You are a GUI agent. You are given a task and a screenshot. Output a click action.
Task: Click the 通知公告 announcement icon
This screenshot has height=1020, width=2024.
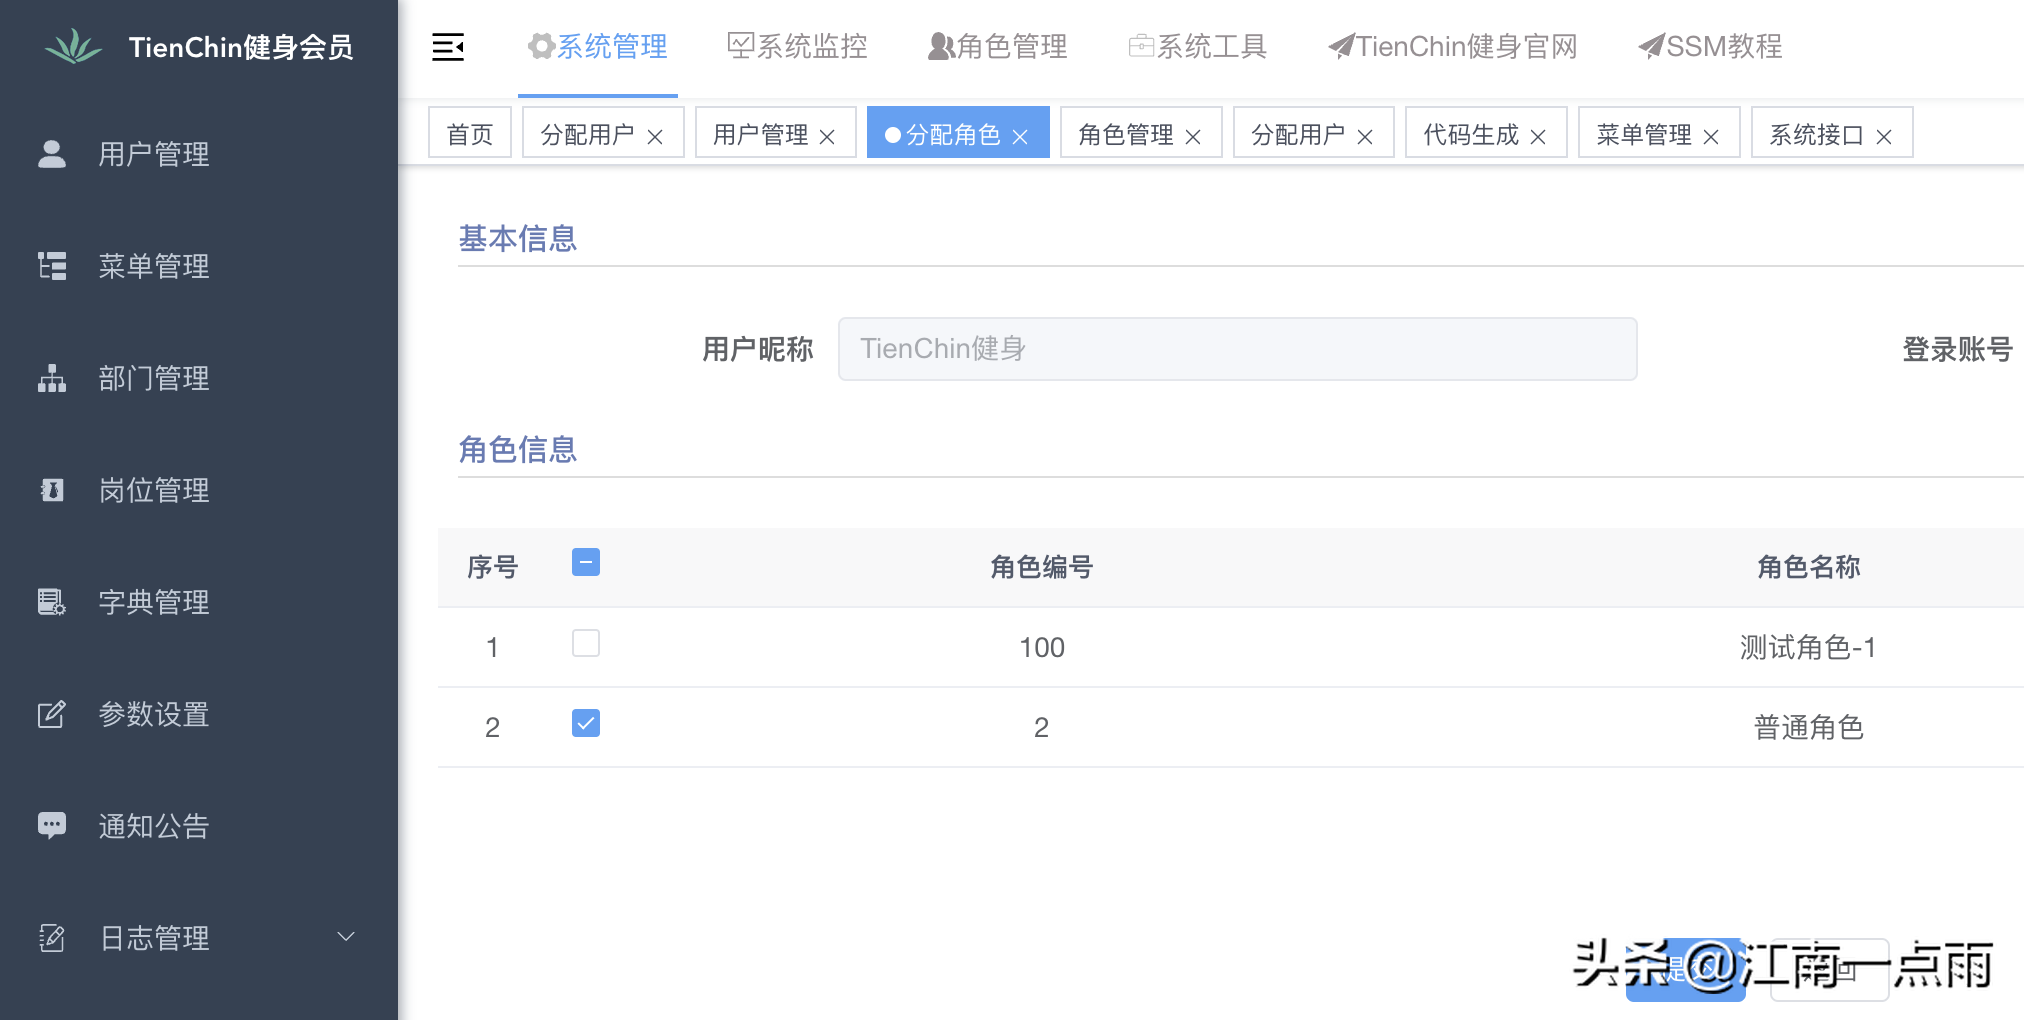[51, 825]
